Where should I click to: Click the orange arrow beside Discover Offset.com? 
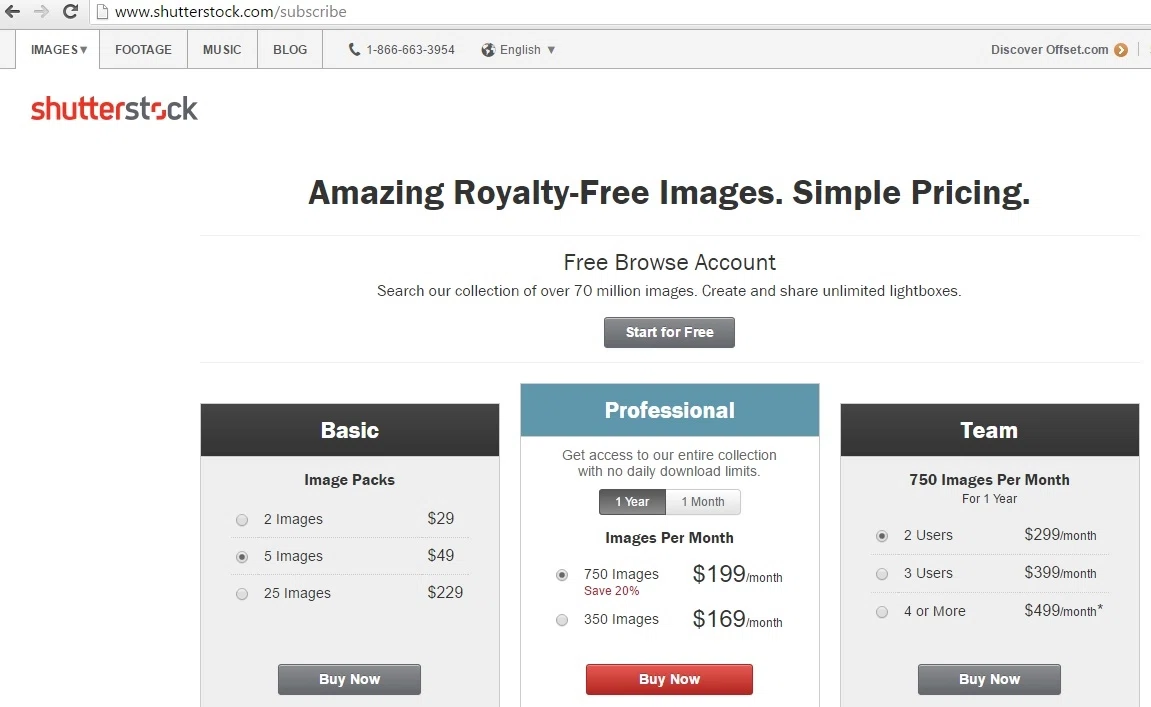tap(1120, 49)
